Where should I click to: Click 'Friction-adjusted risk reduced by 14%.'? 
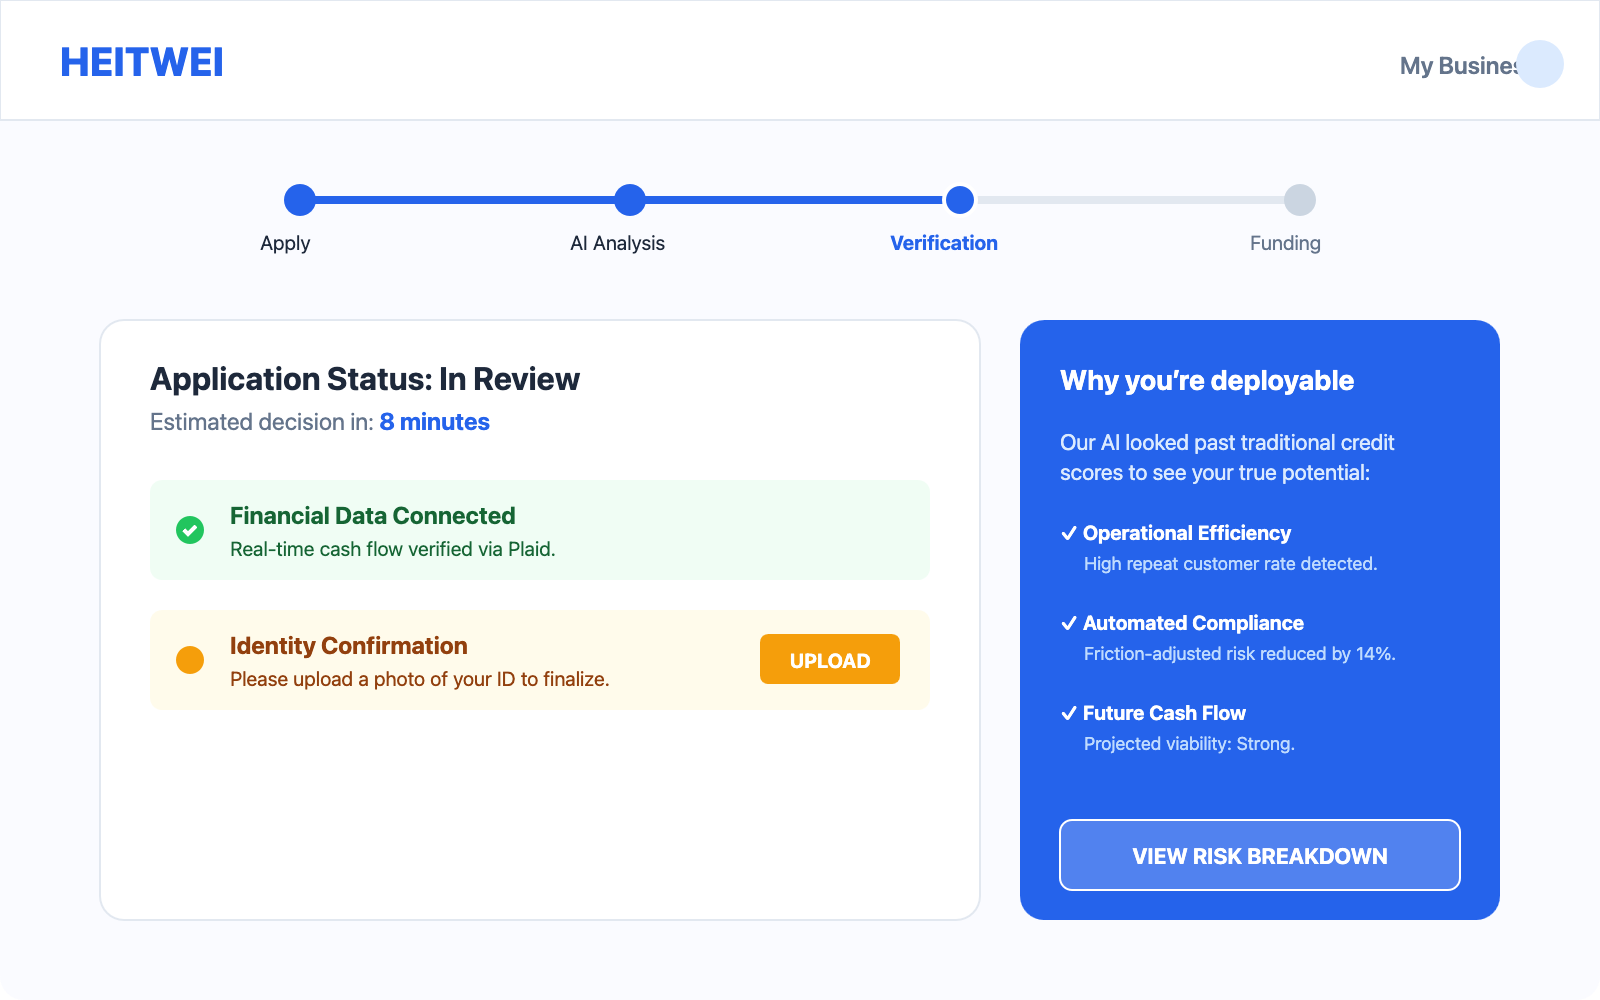(x=1240, y=654)
